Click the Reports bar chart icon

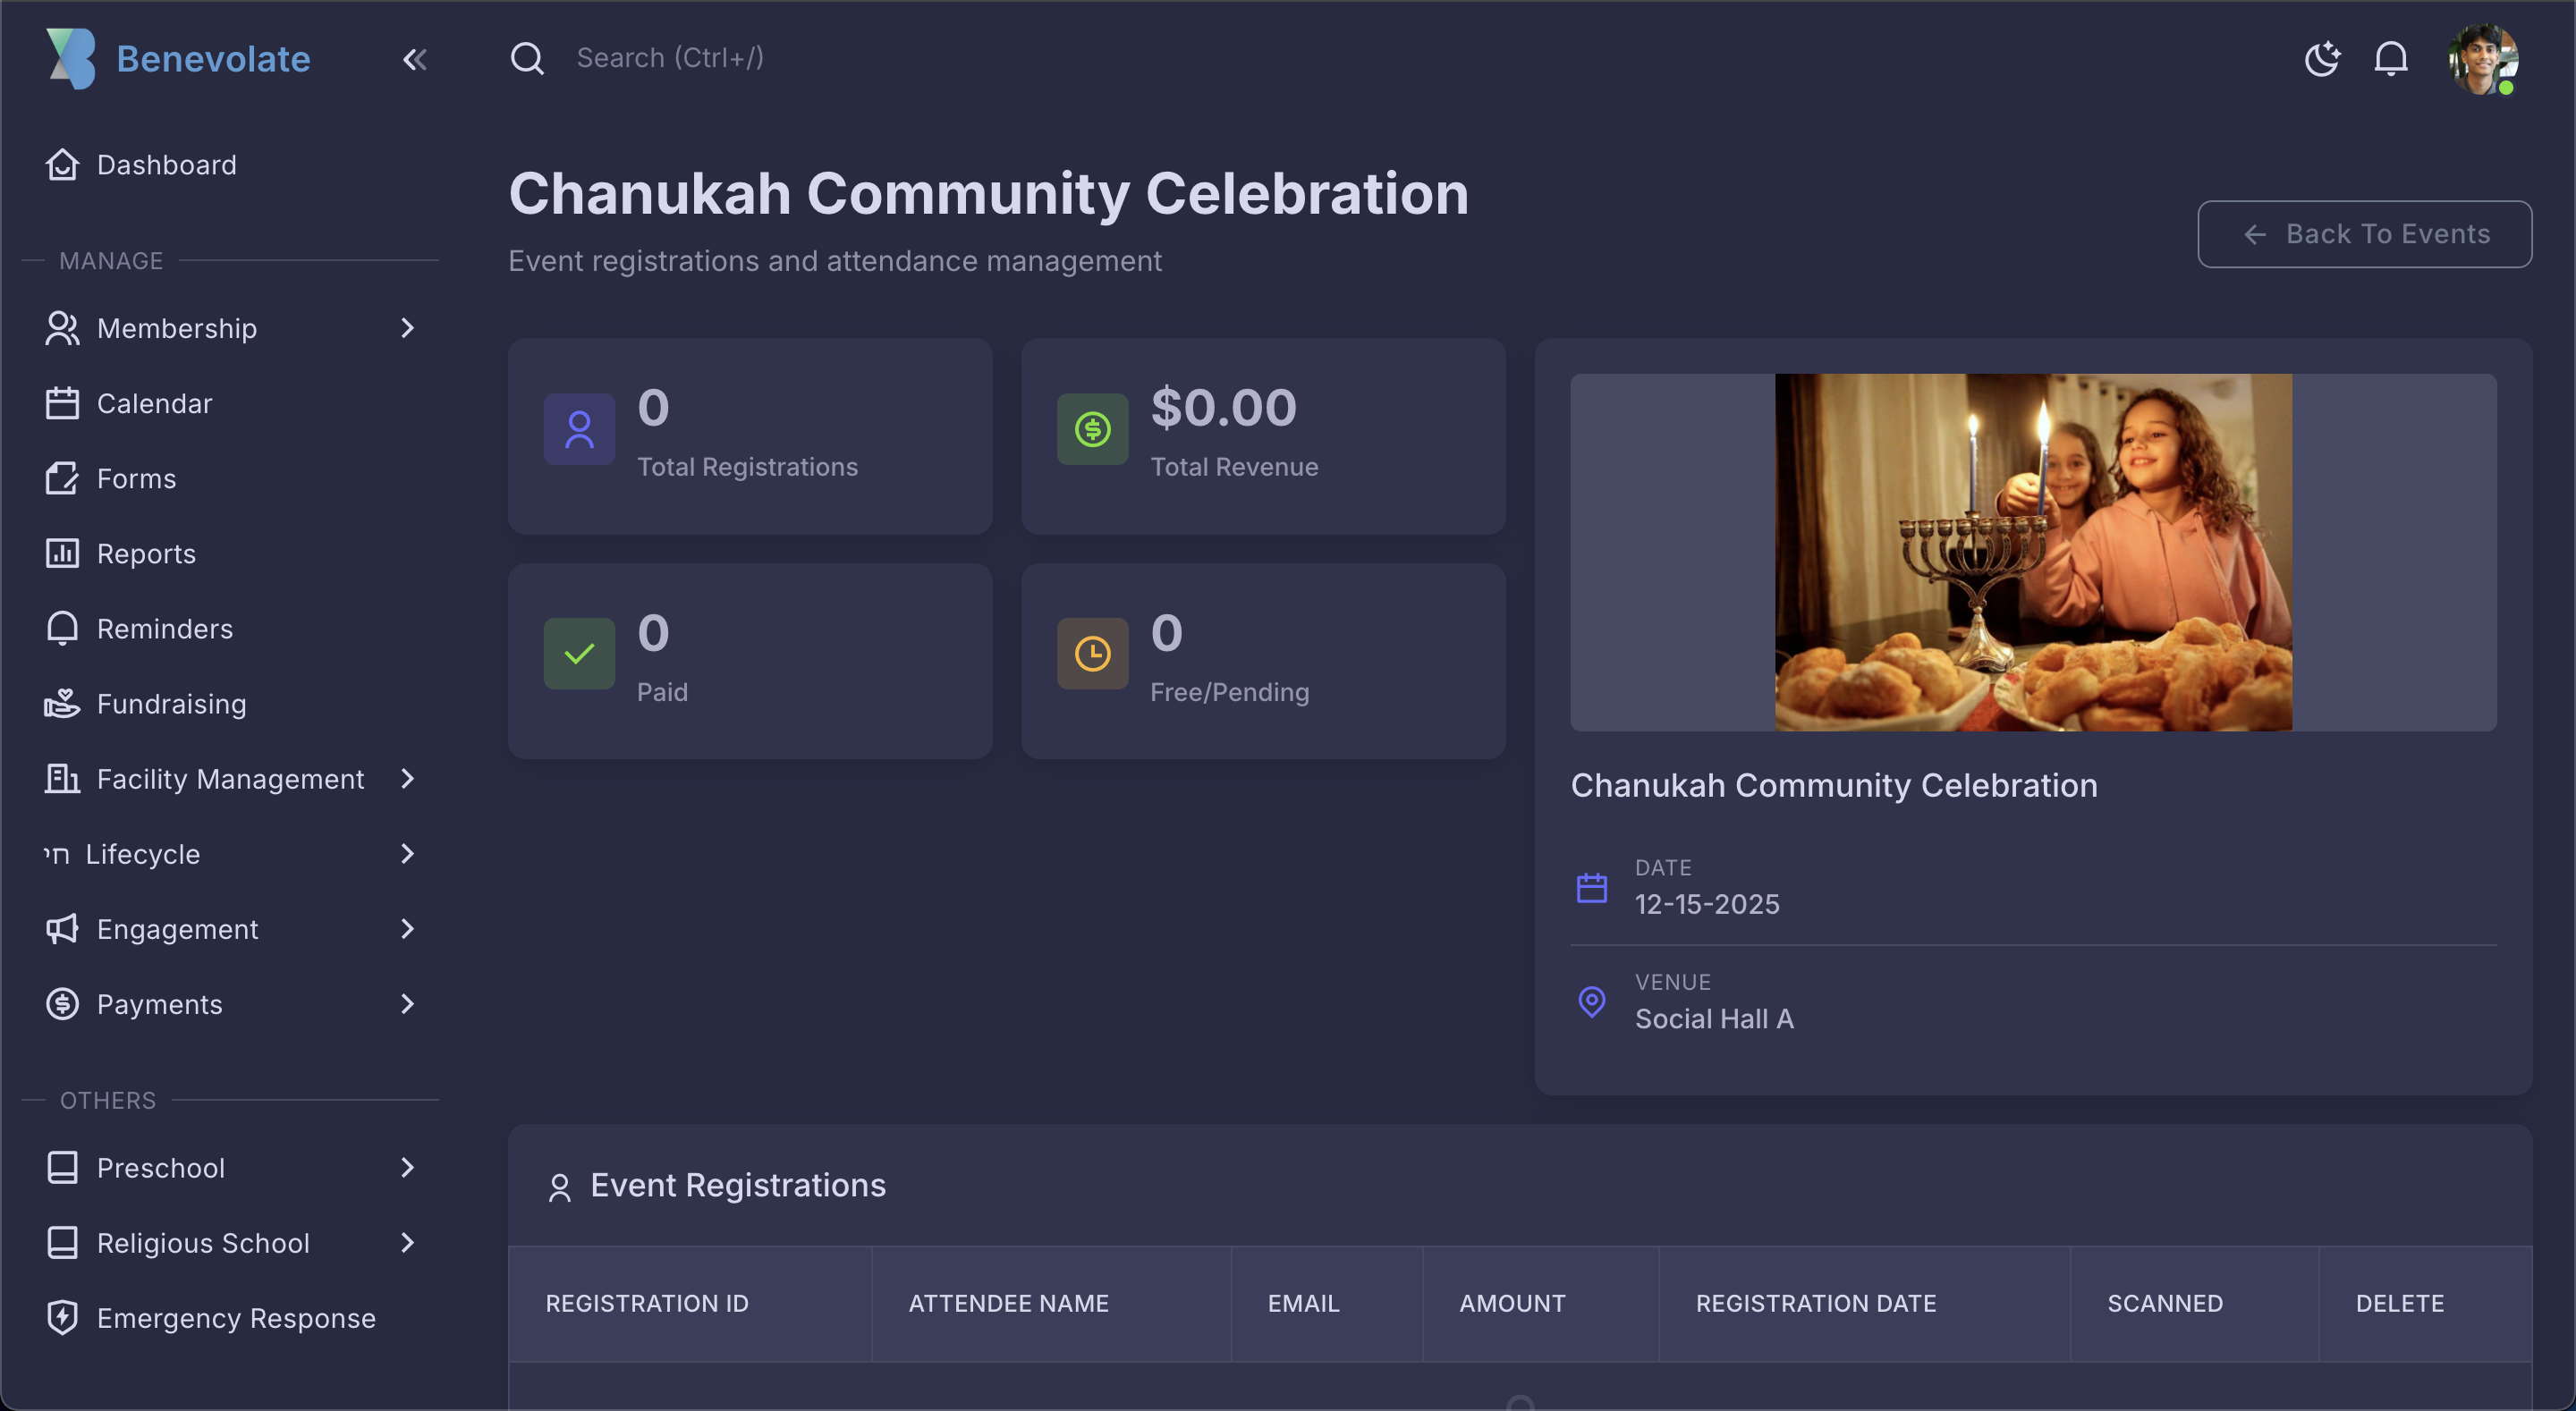tap(62, 553)
